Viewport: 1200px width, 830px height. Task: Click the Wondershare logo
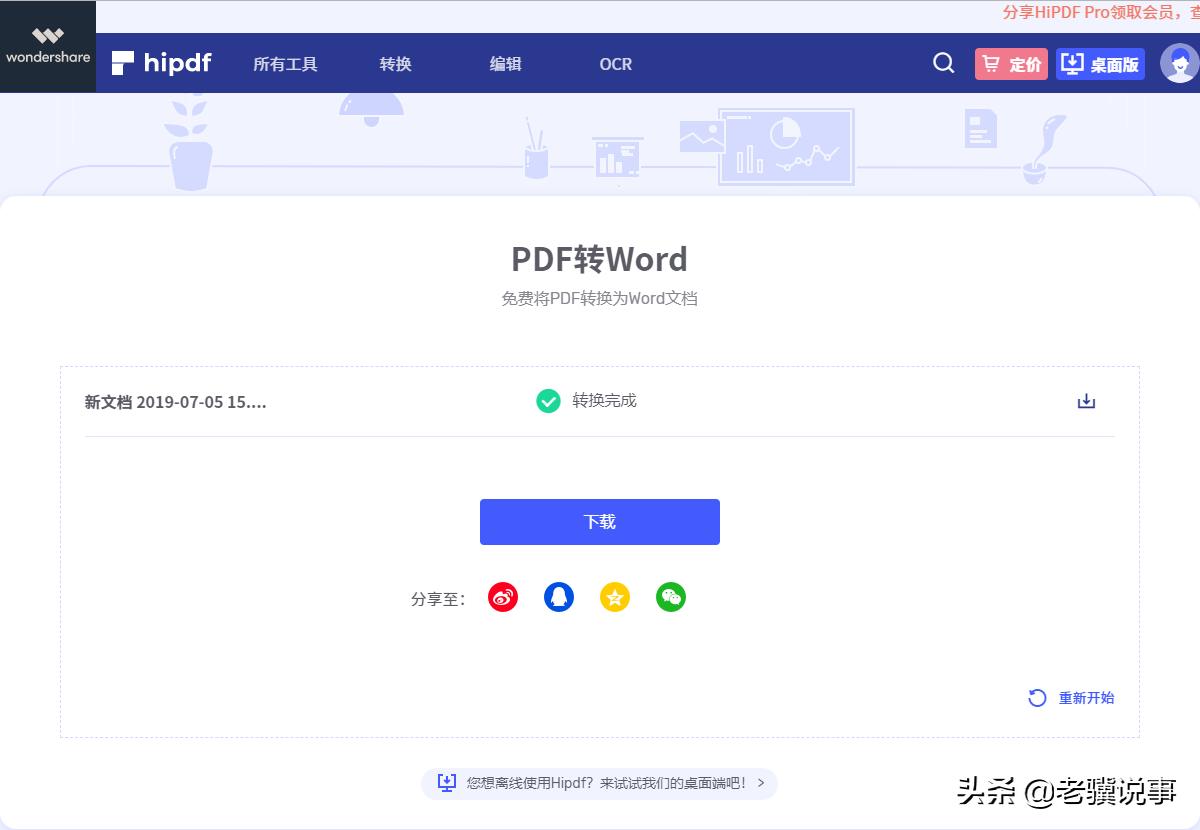point(47,46)
